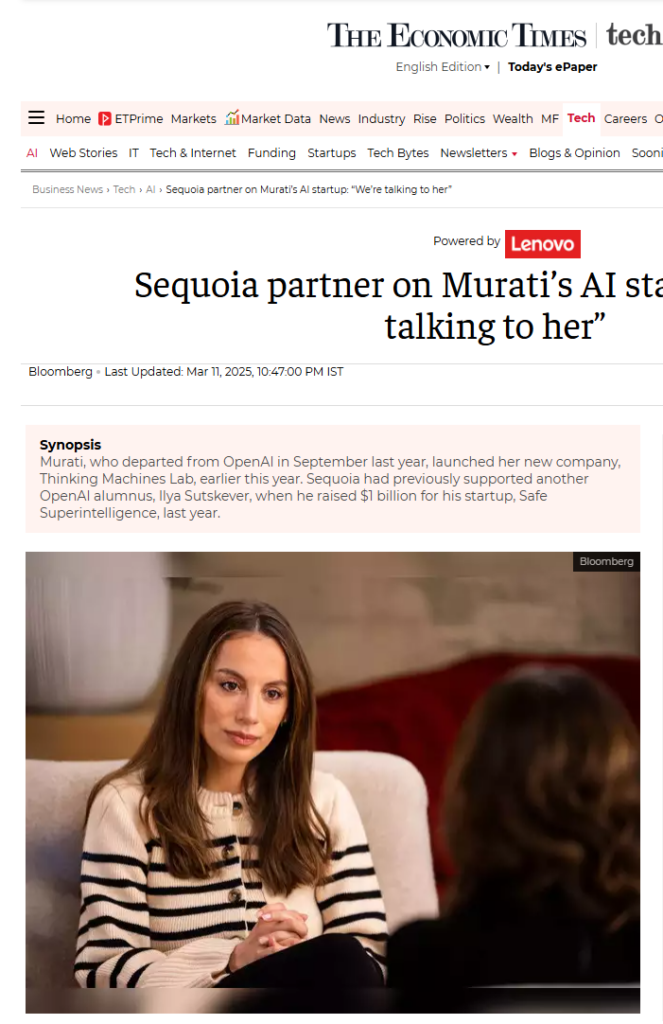Open the Funding section
Image resolution: width=663 pixels, height=1024 pixels.
pyautogui.click(x=272, y=153)
